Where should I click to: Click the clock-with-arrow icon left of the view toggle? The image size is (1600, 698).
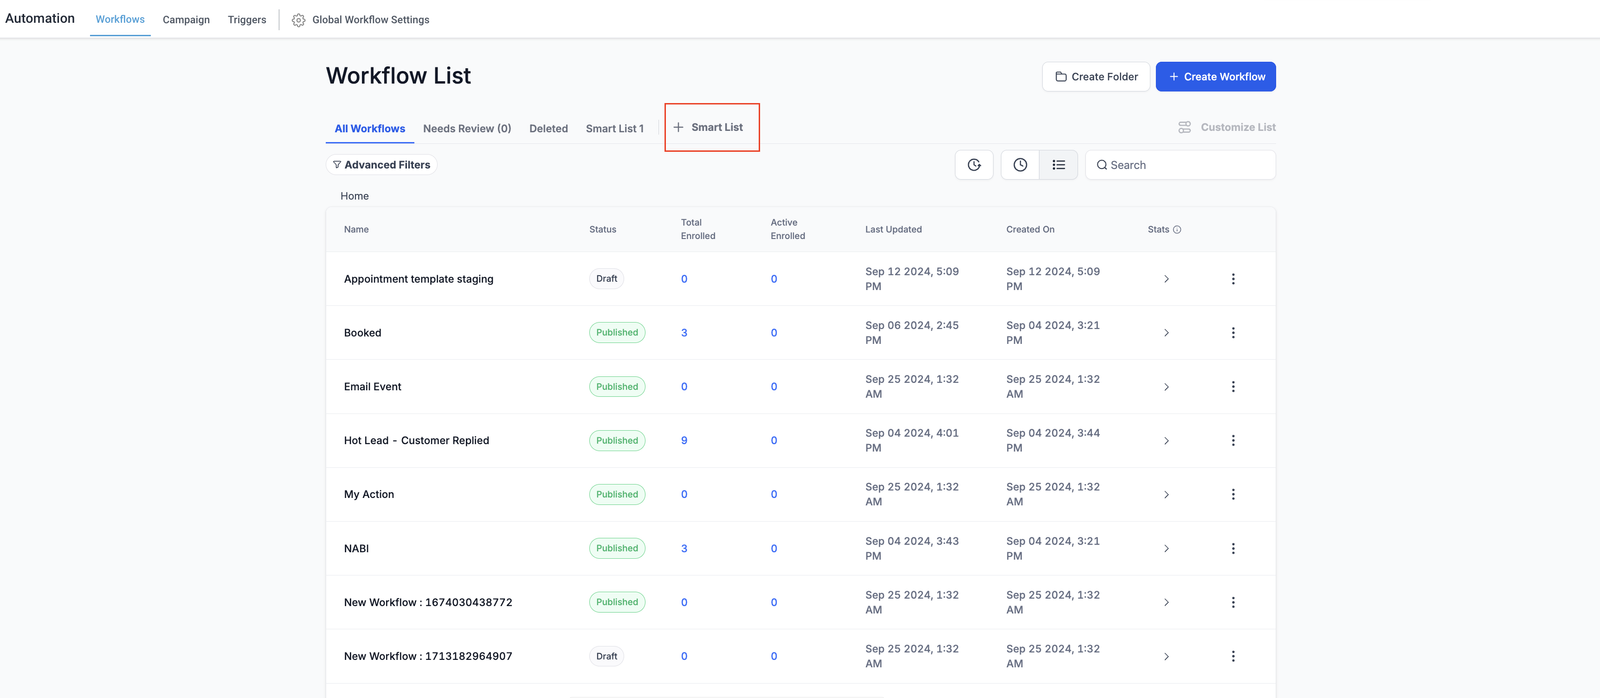coord(974,165)
